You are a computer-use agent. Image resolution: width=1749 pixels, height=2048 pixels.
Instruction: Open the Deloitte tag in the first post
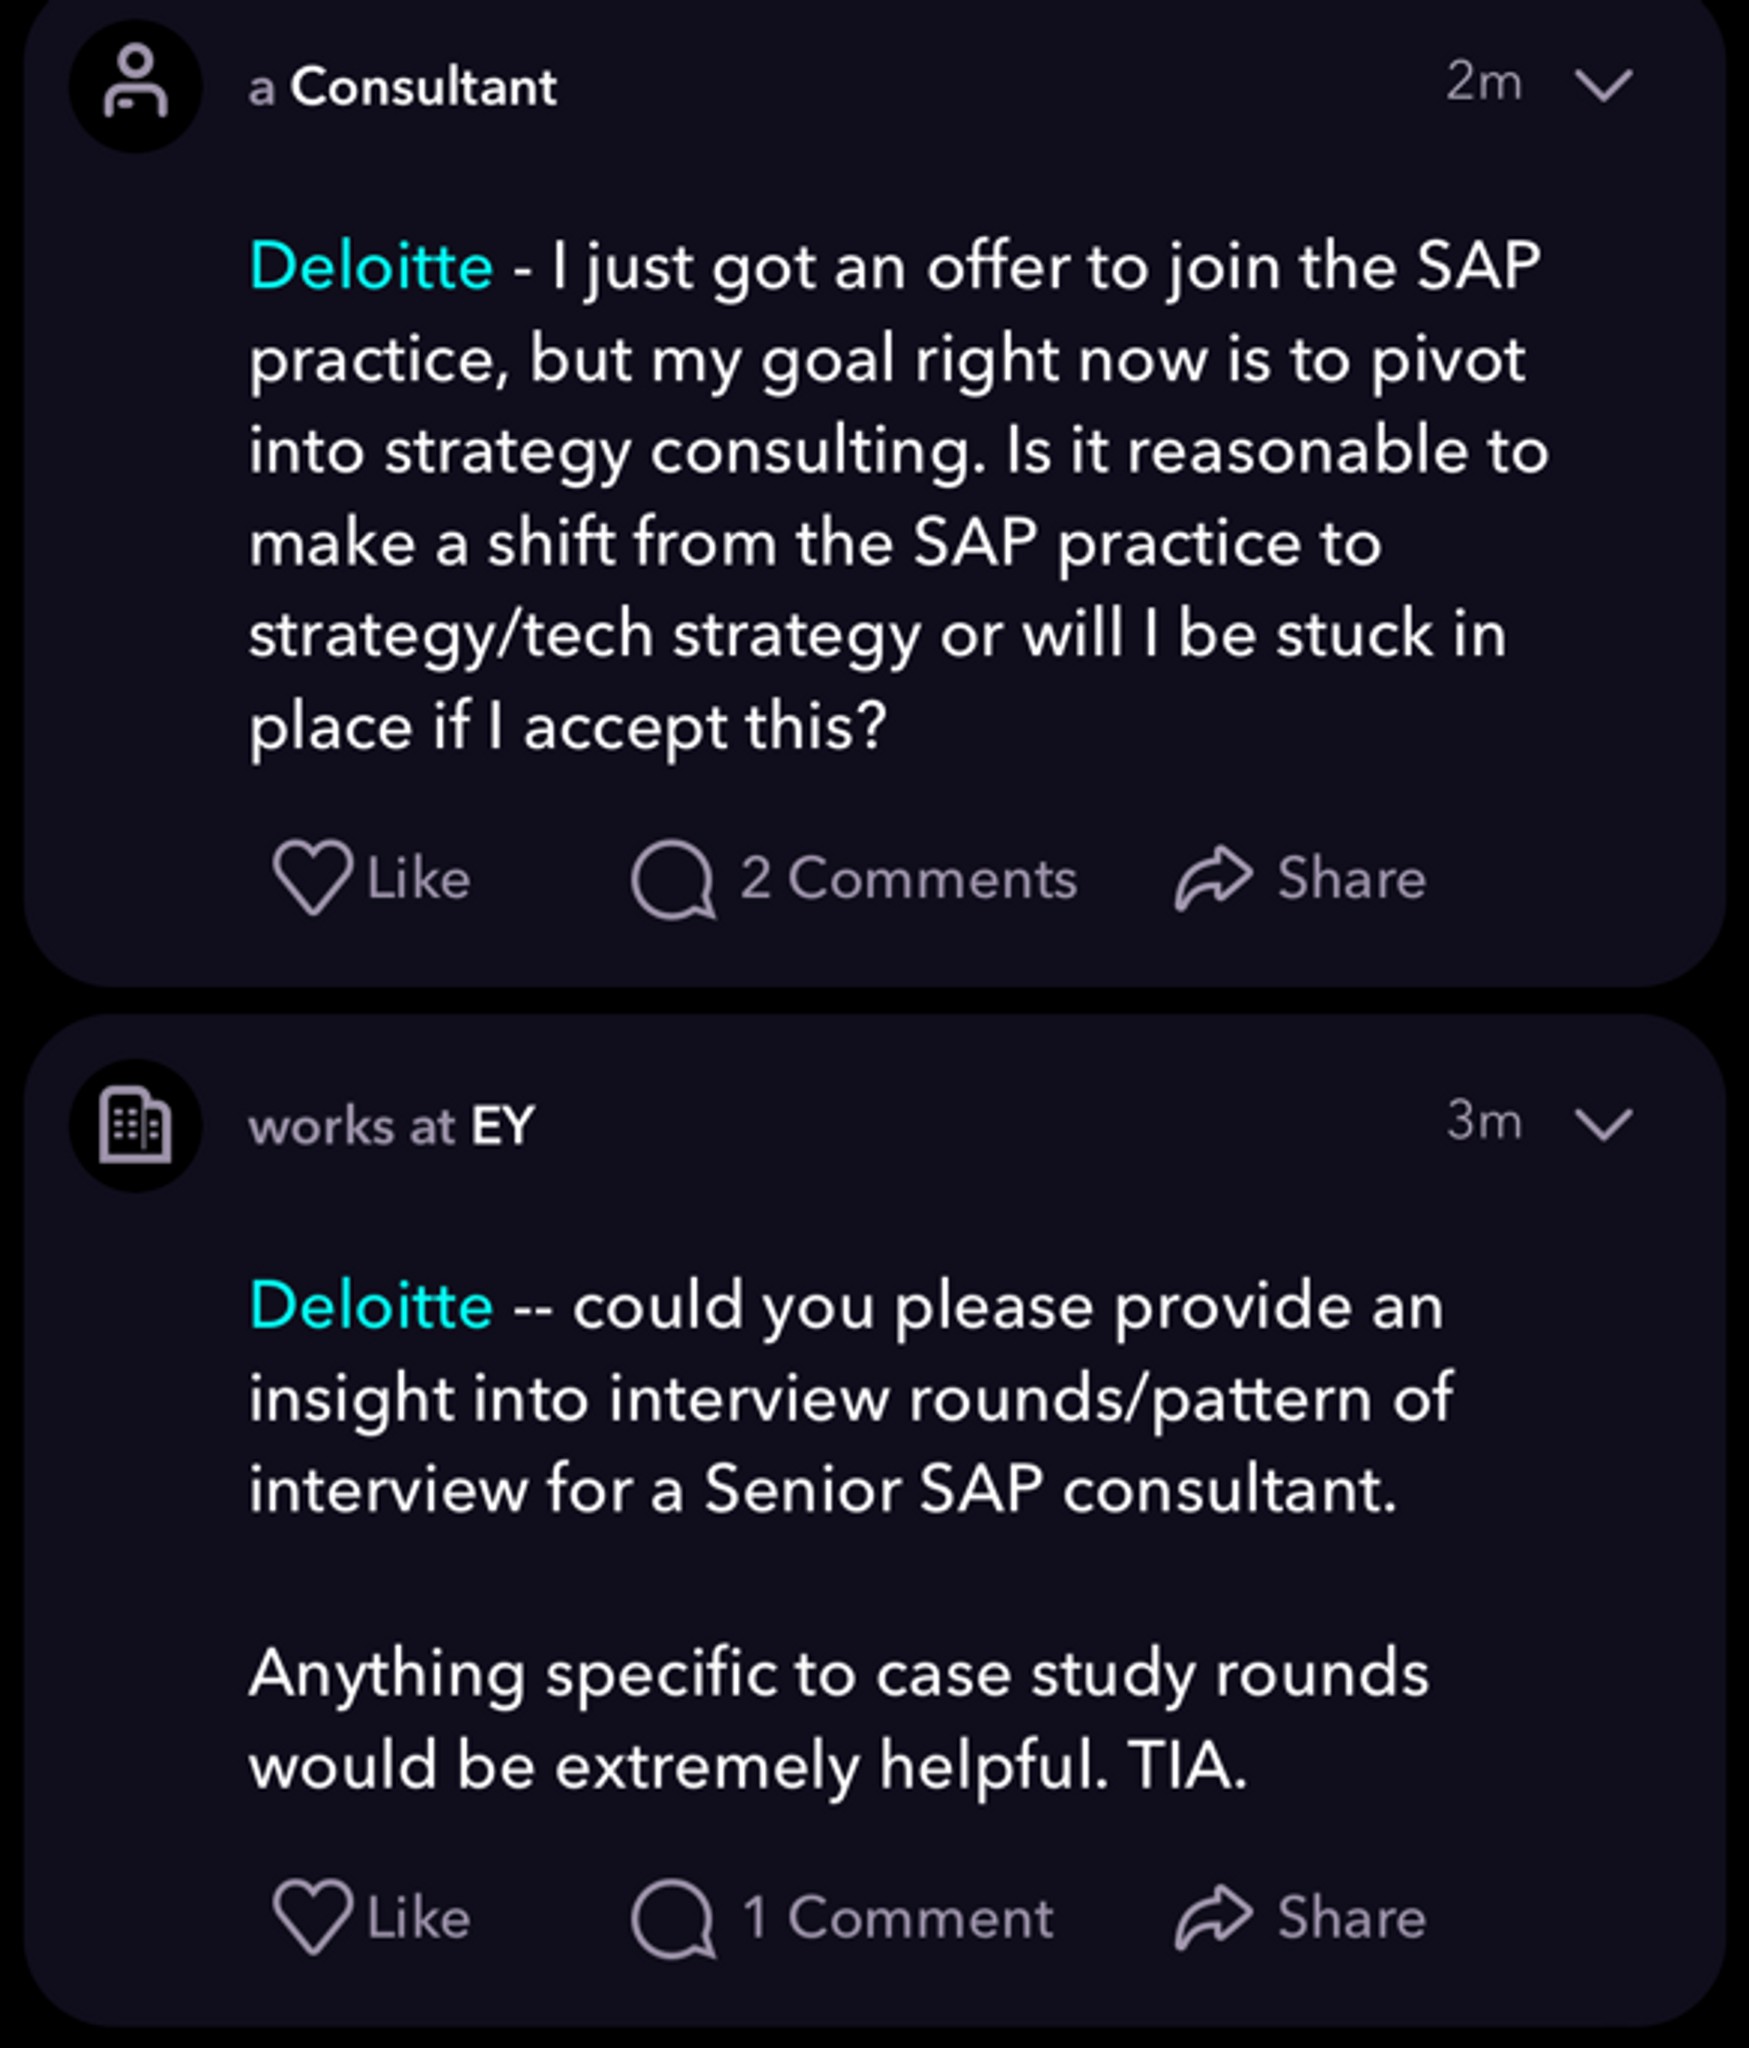click(x=371, y=266)
